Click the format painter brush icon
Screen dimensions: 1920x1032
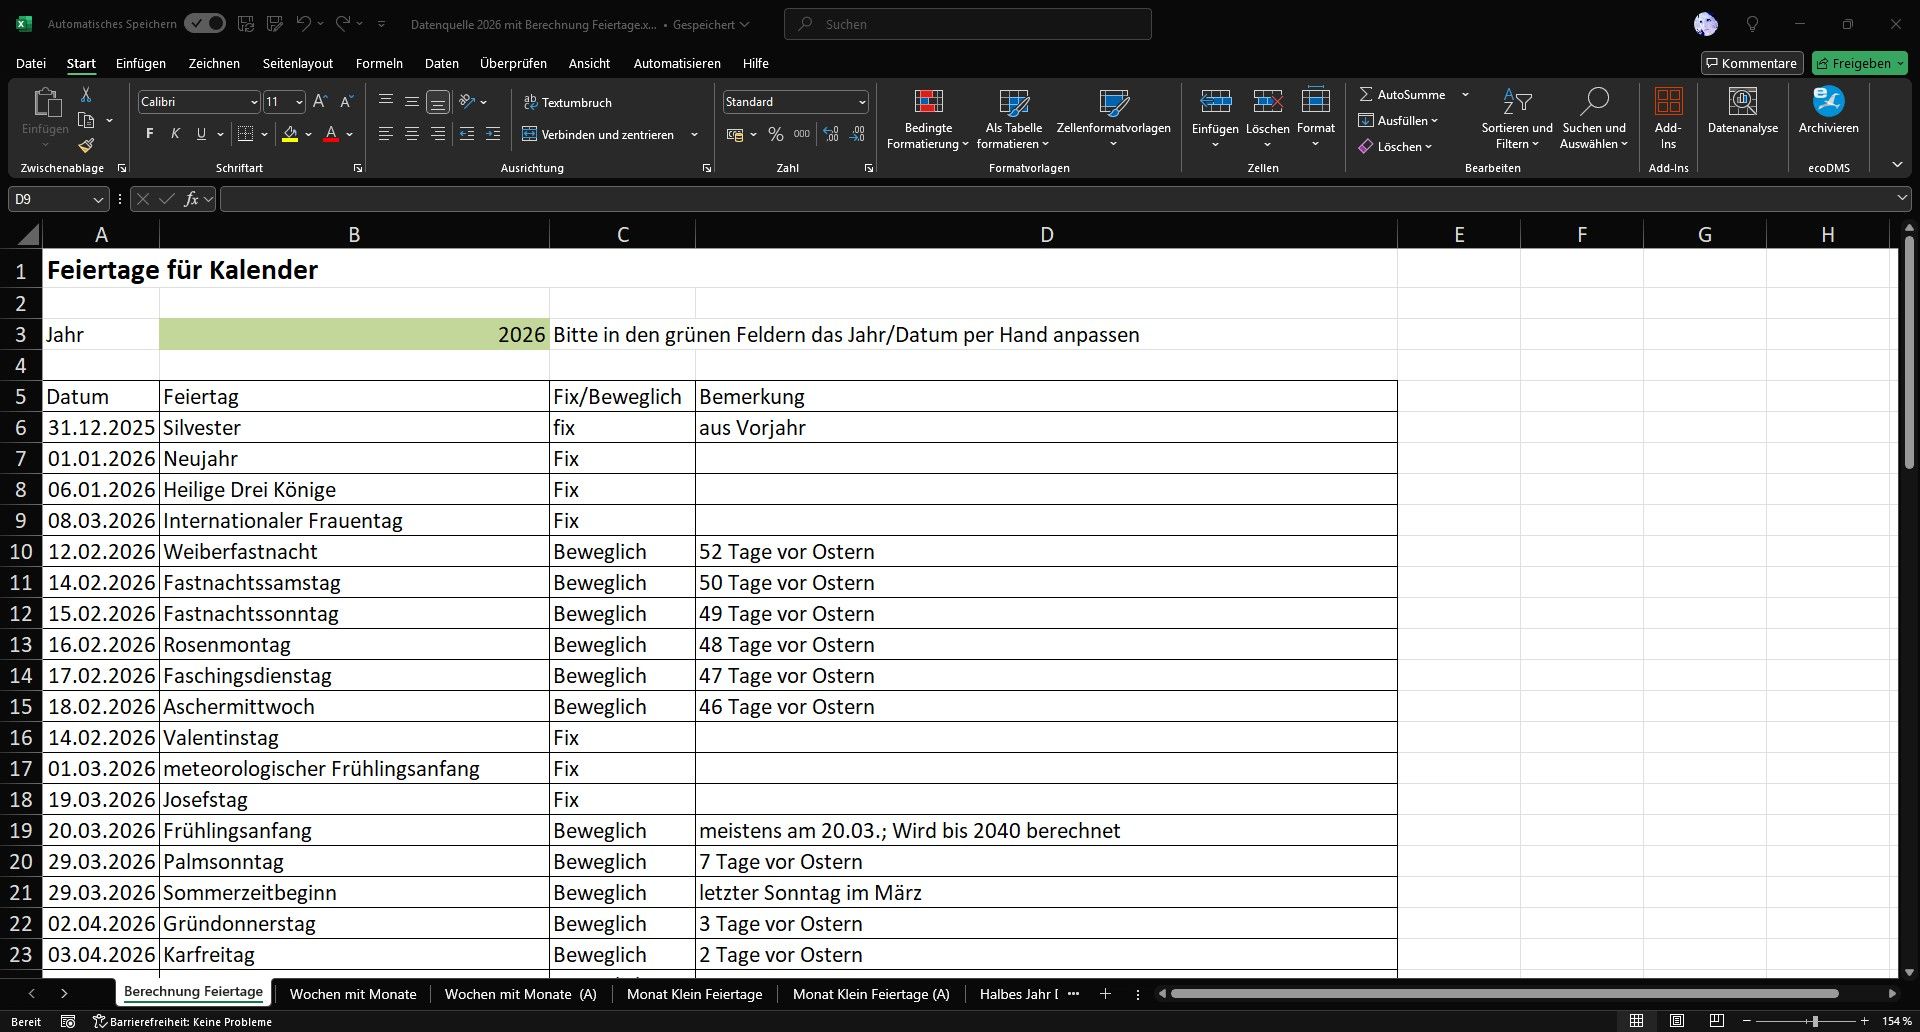[86, 146]
